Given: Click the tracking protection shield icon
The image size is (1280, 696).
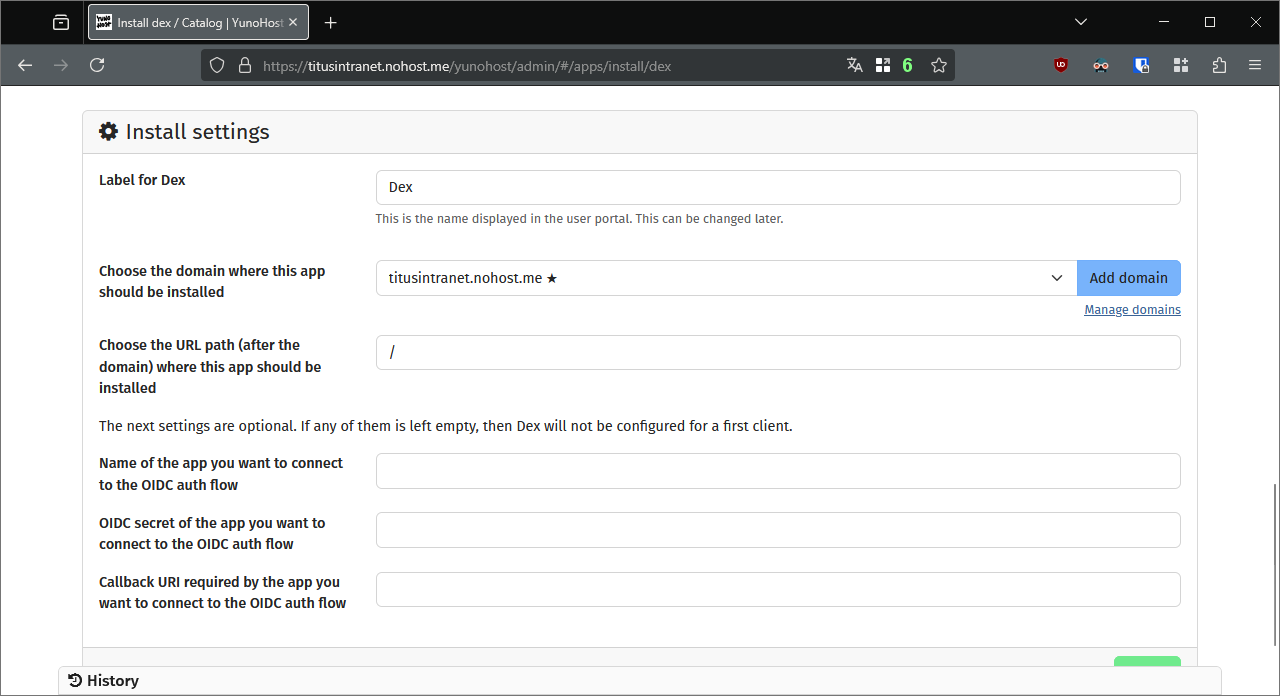Looking at the screenshot, I should click(x=217, y=65).
